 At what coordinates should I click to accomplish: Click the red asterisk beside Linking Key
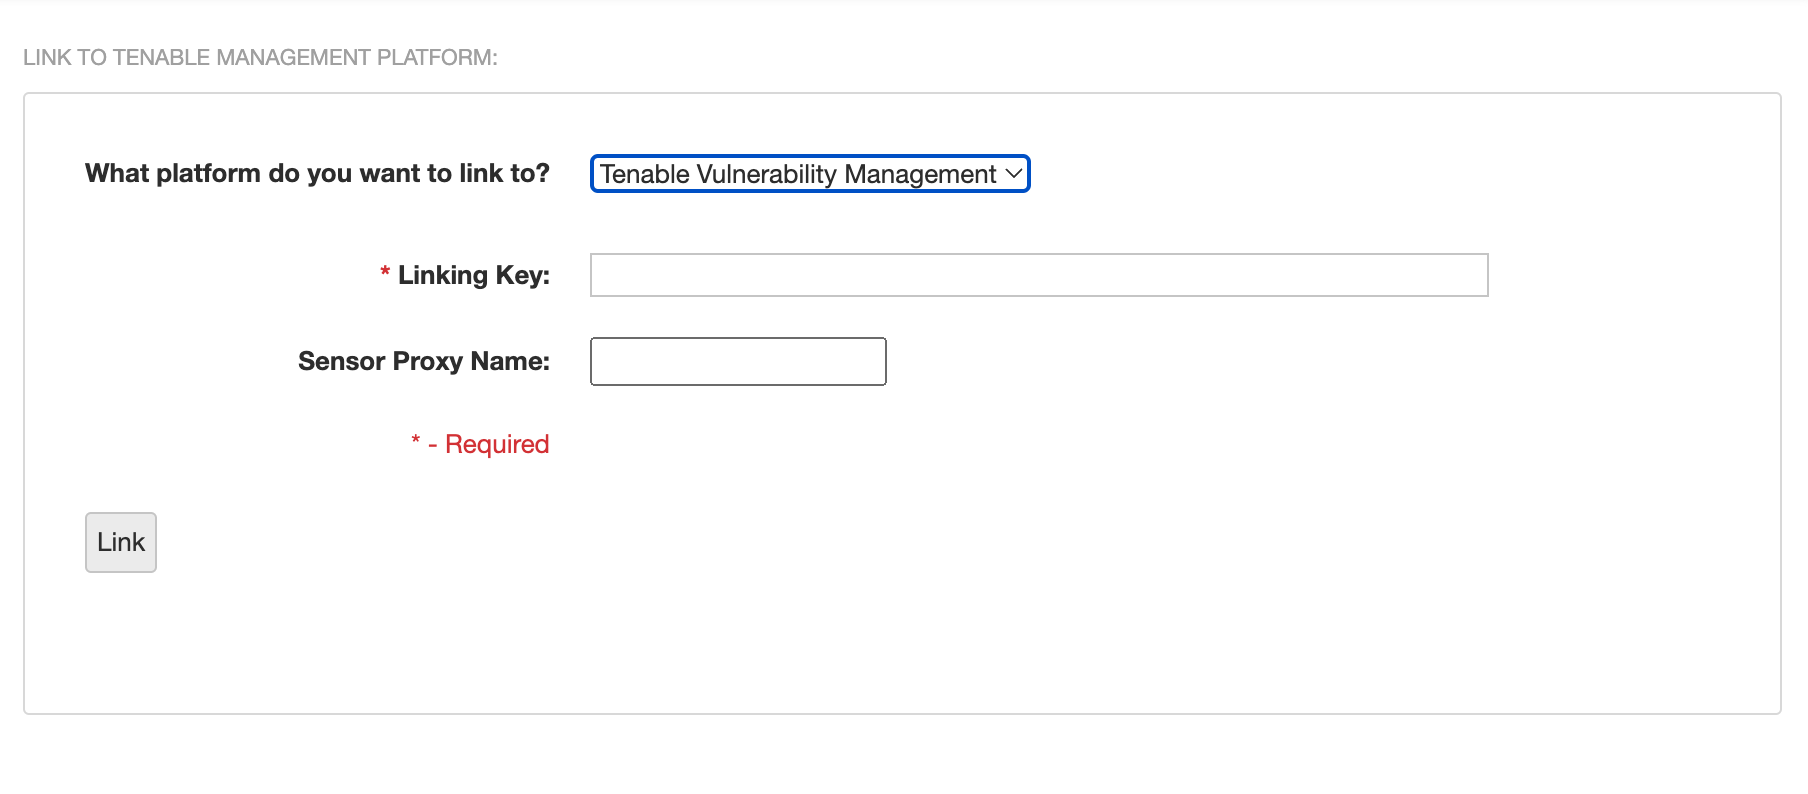coord(385,273)
